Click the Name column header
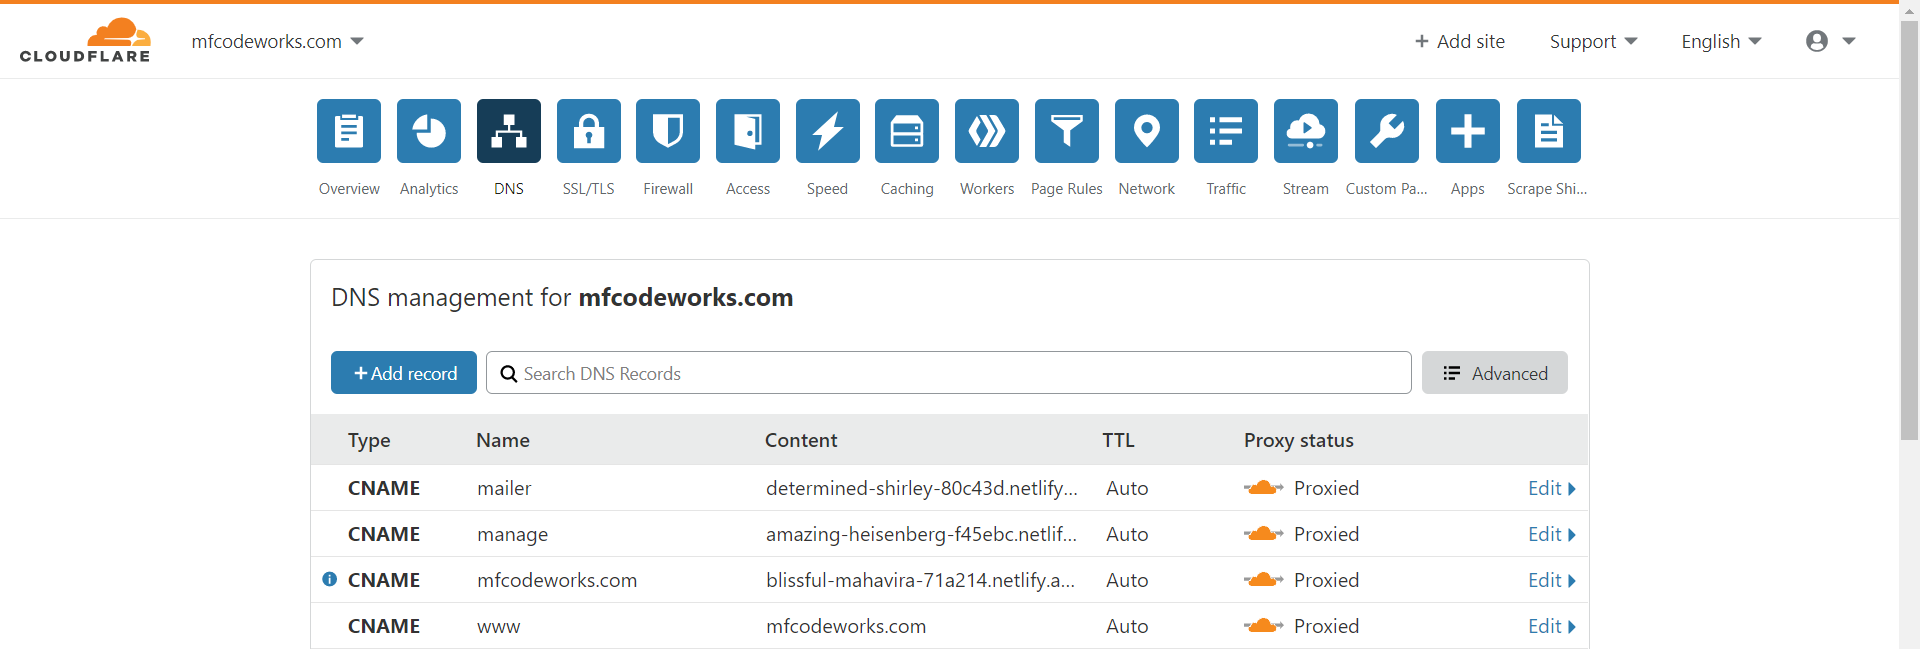1920x649 pixels. tap(503, 440)
